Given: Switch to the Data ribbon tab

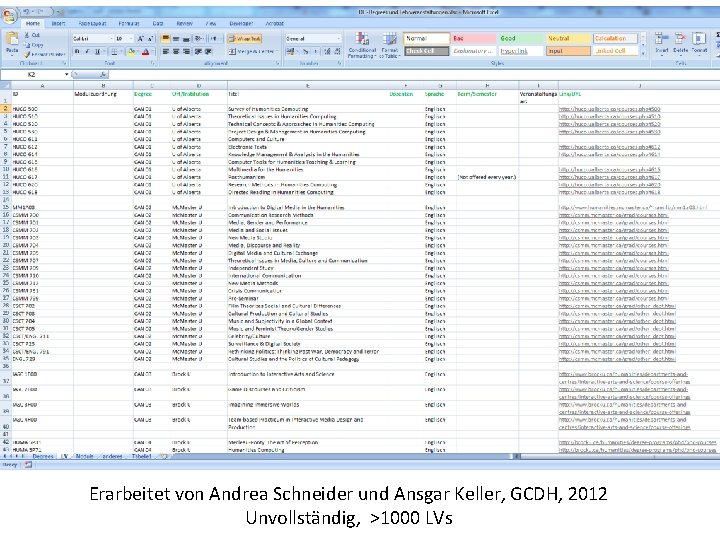Looking at the screenshot, I should point(158,23).
